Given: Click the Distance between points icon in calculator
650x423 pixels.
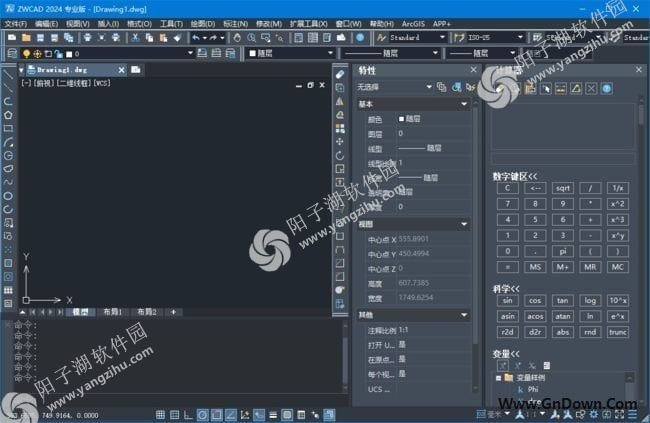Looking at the screenshot, I should pyautogui.click(x=561, y=88).
